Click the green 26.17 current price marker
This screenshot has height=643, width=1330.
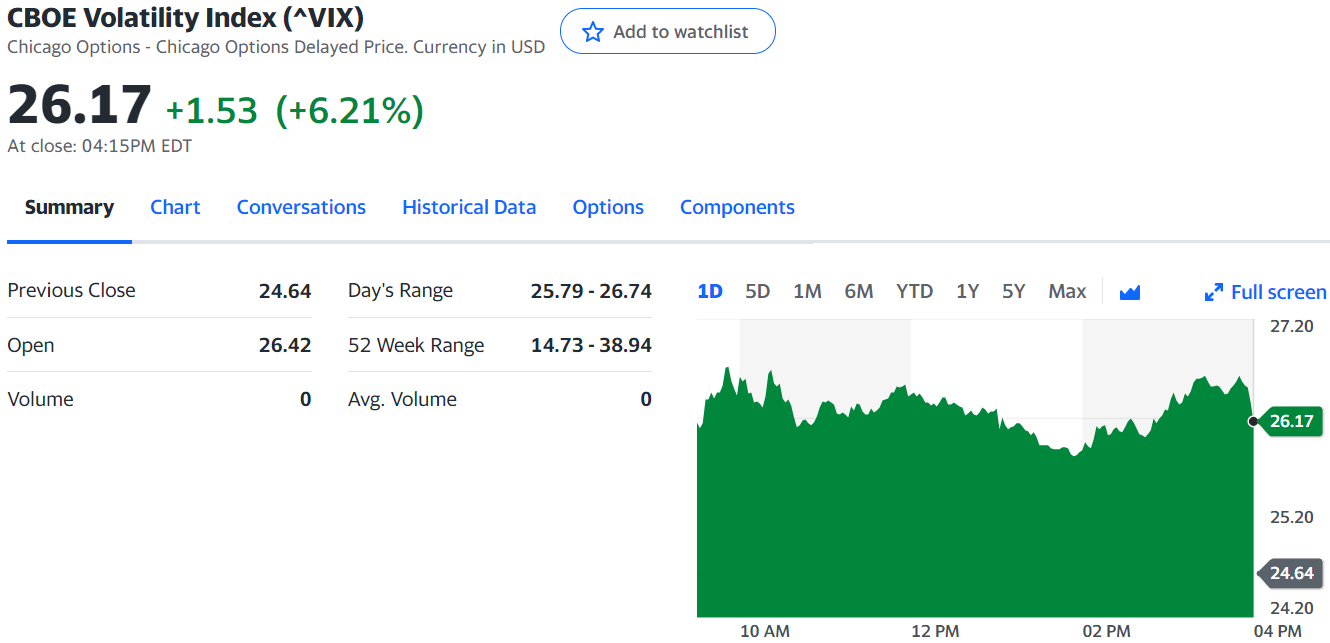click(x=1290, y=421)
